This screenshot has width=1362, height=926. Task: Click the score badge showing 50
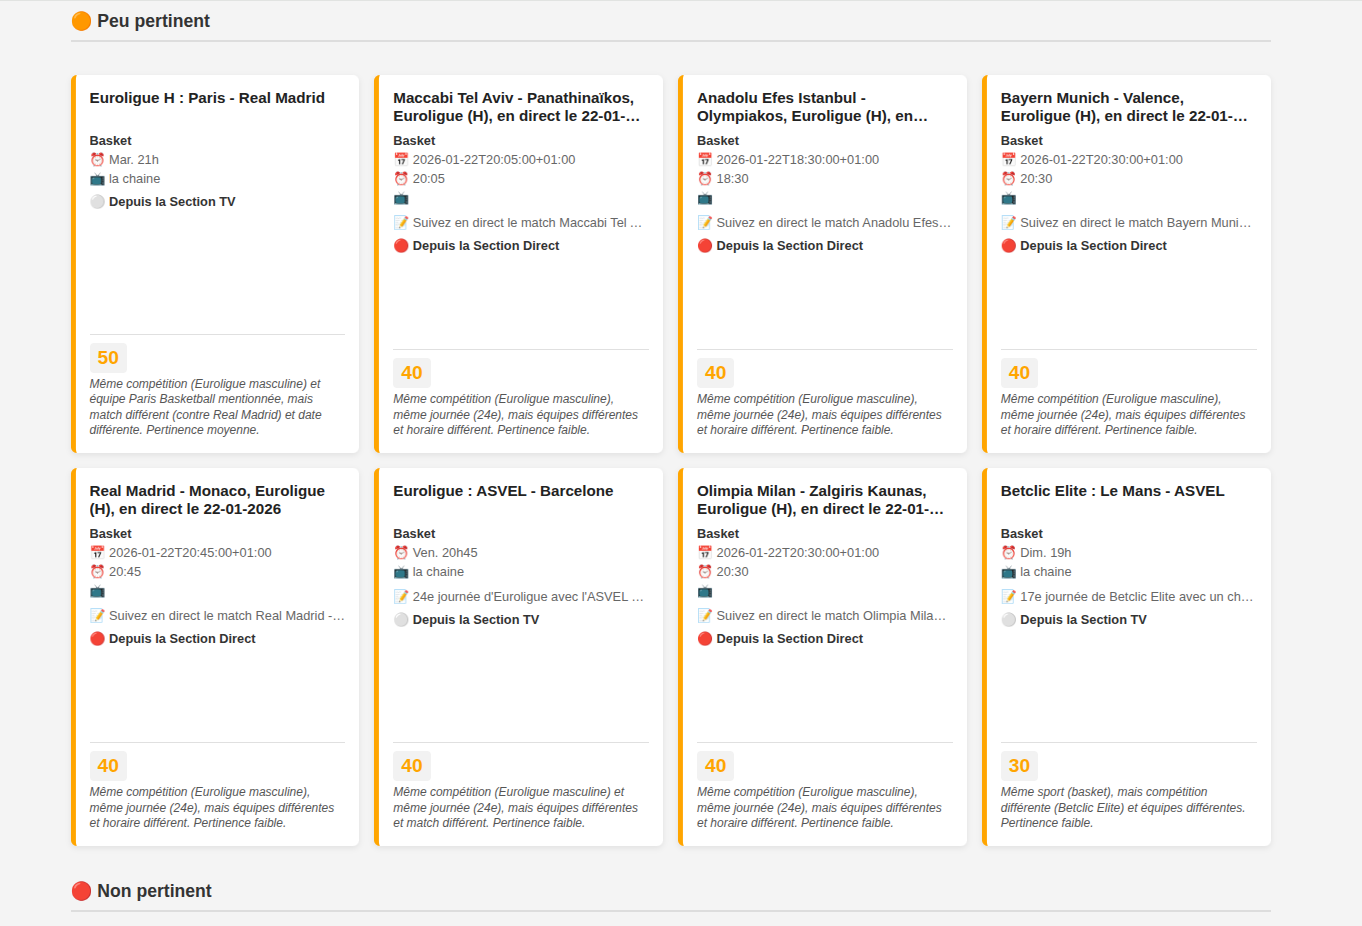(108, 358)
